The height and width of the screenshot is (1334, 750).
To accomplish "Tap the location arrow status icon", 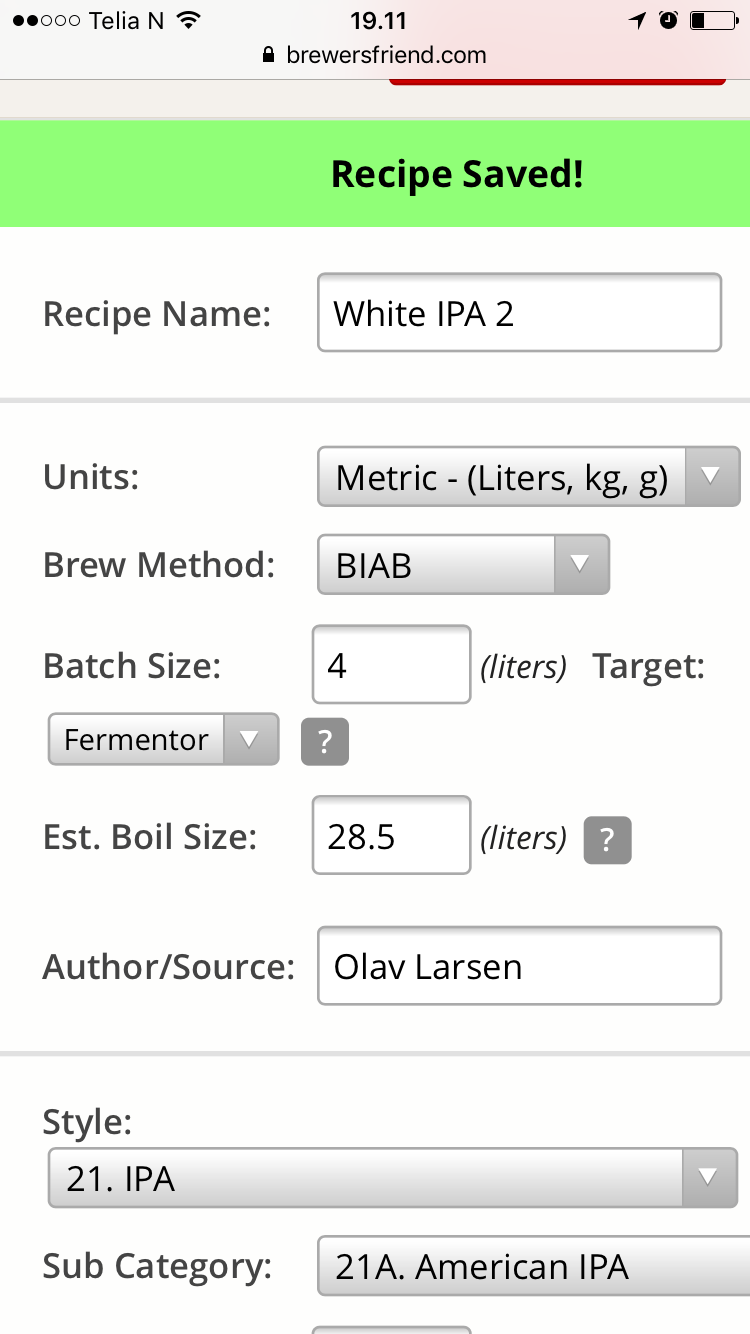I will pyautogui.click(x=638, y=20).
